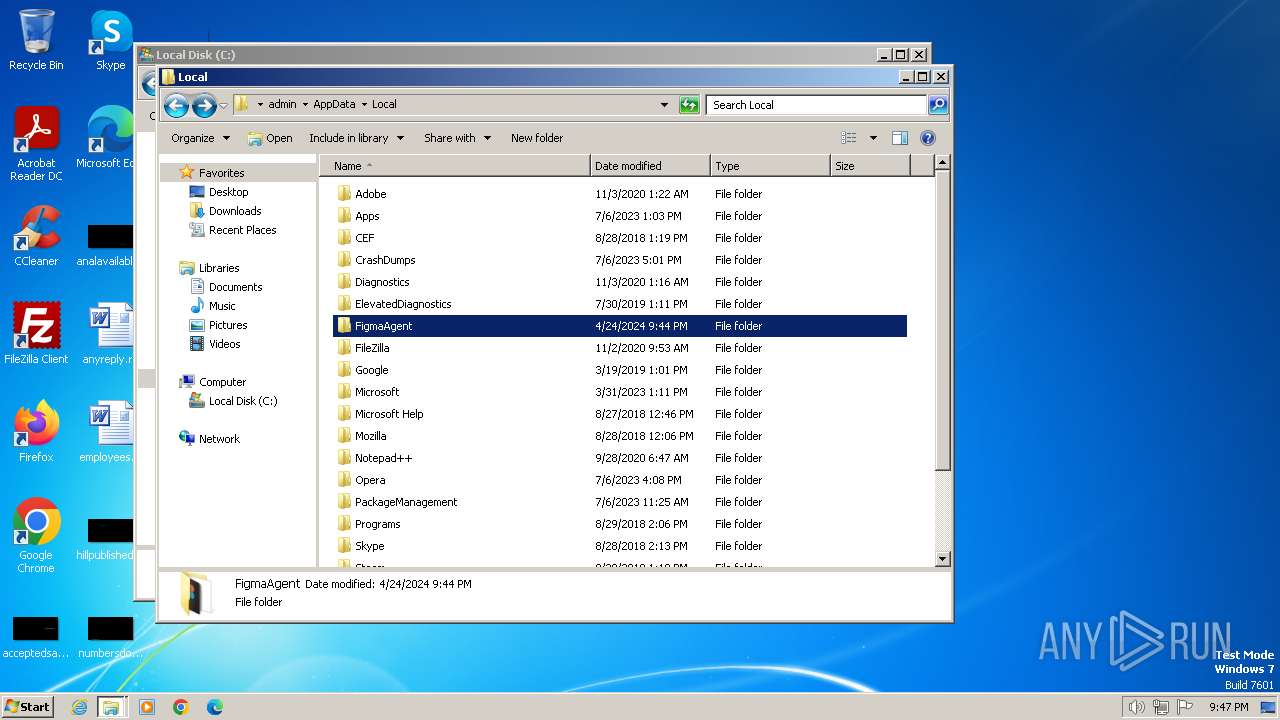
Task: Navigate to AppData in the breadcrumb
Action: pyautogui.click(x=334, y=105)
